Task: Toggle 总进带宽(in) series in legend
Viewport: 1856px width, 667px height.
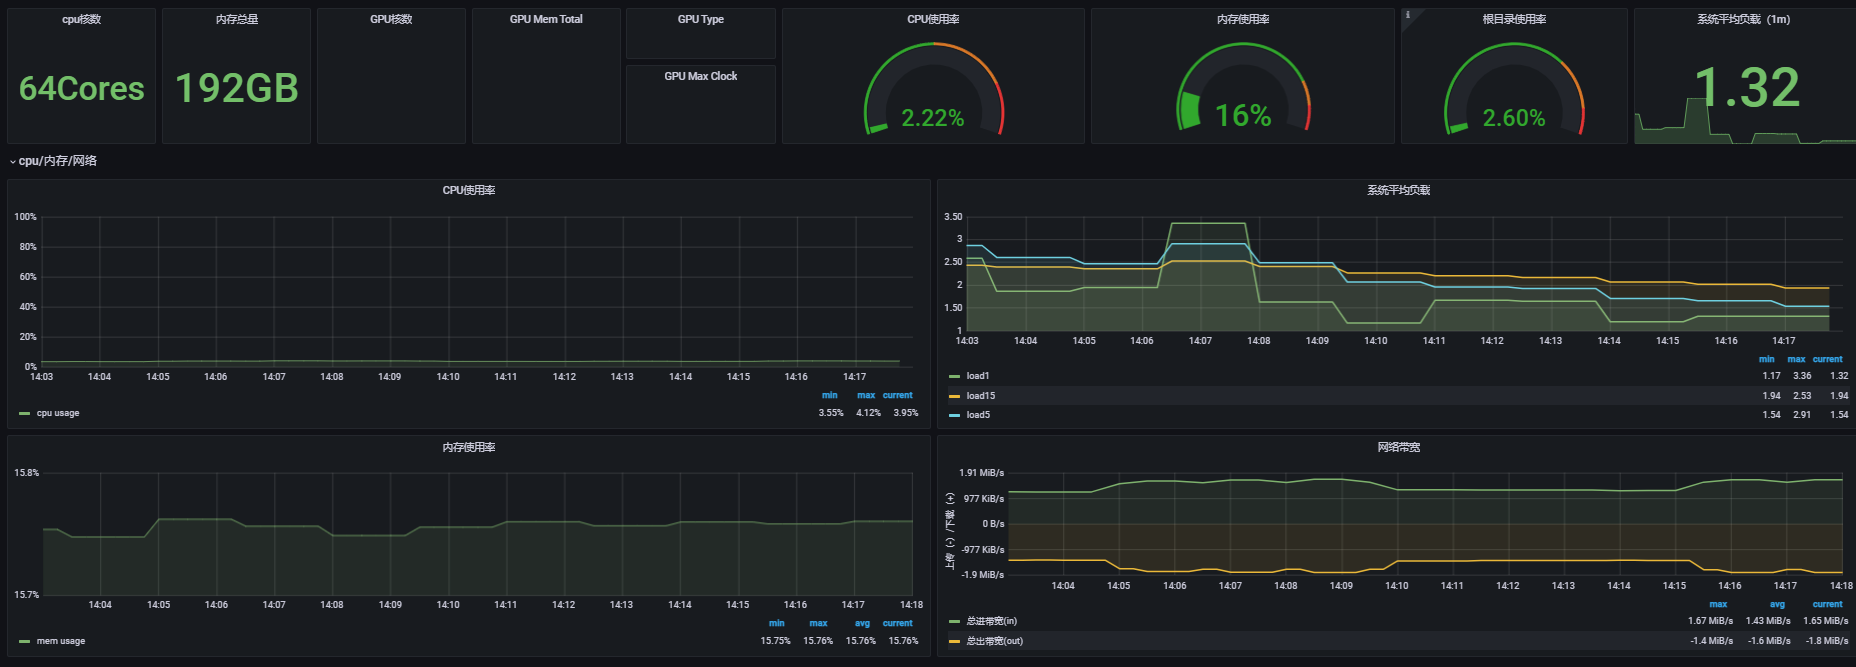Action: (x=991, y=621)
